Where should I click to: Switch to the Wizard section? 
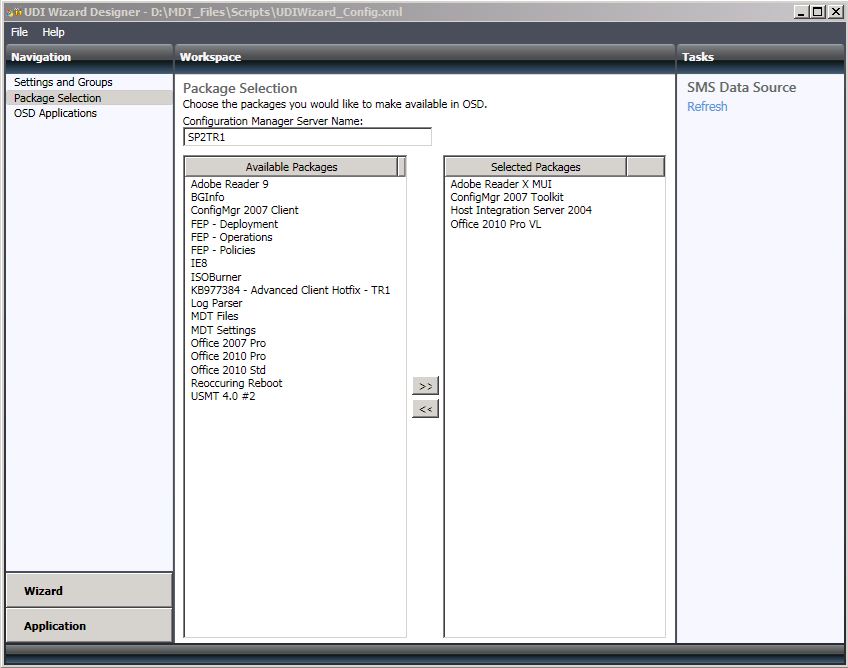(x=89, y=590)
